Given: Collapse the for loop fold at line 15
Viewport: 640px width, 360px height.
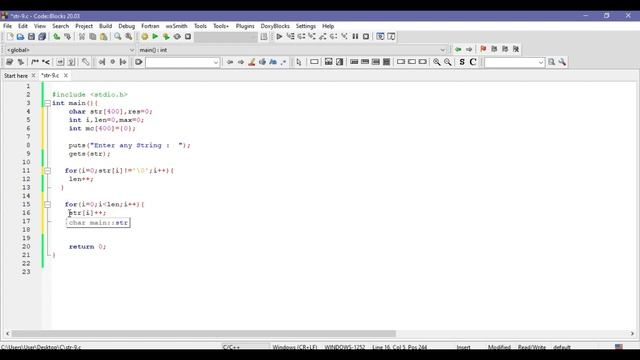Looking at the screenshot, I should 47,204.
